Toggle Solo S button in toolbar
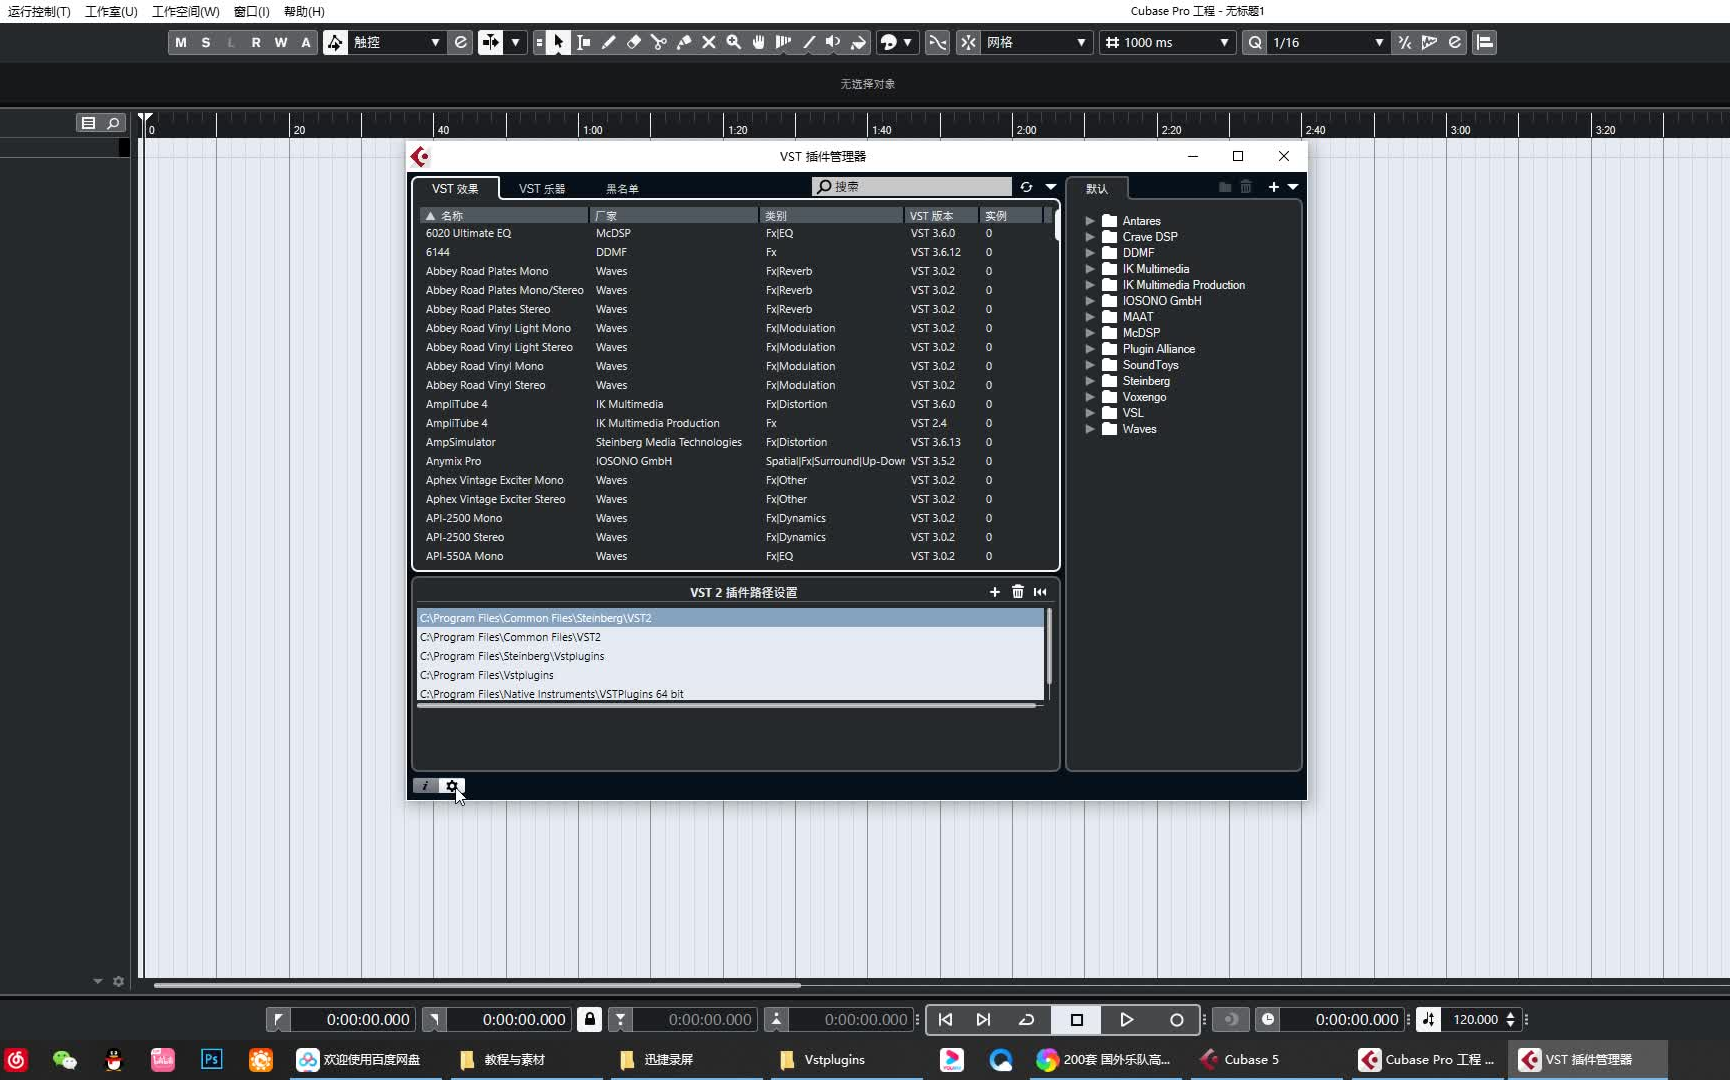 [206, 42]
